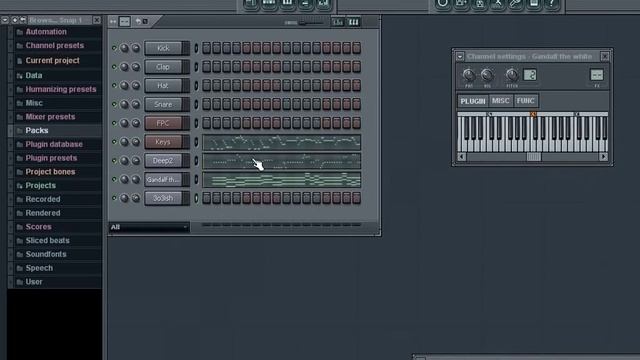The image size is (640, 360).
Task: Select the Snare channel button
Action: coord(163,104)
